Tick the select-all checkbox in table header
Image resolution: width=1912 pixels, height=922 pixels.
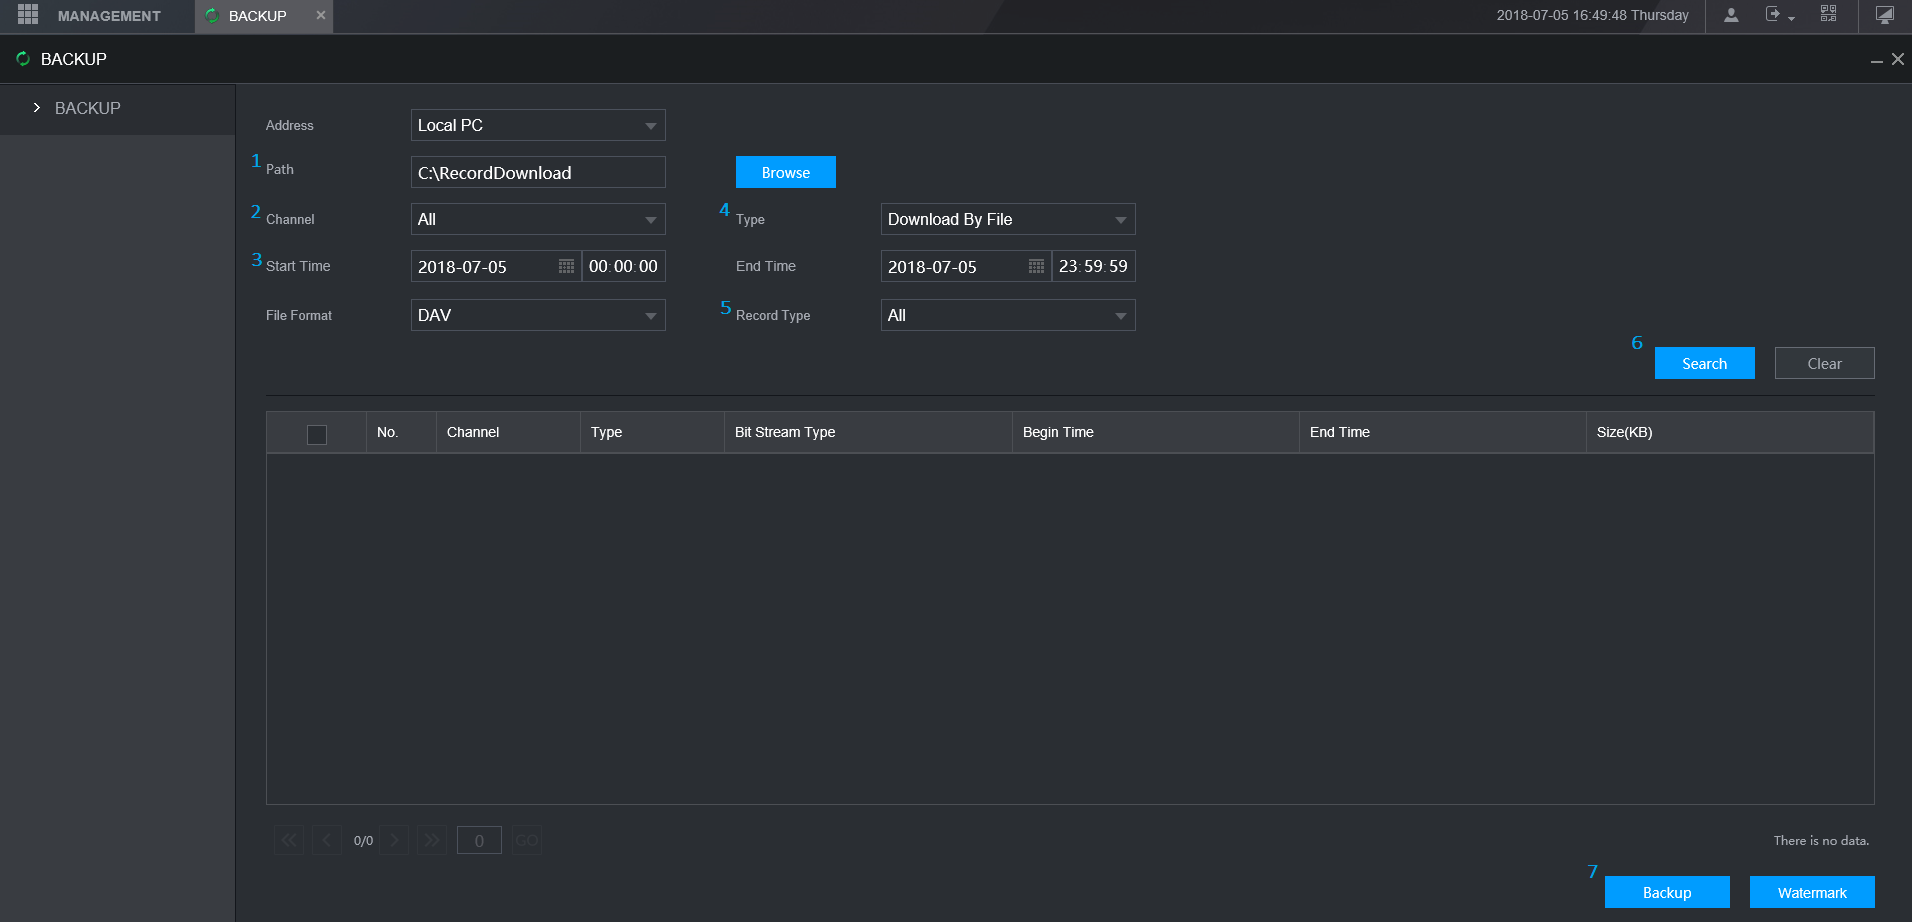click(317, 434)
